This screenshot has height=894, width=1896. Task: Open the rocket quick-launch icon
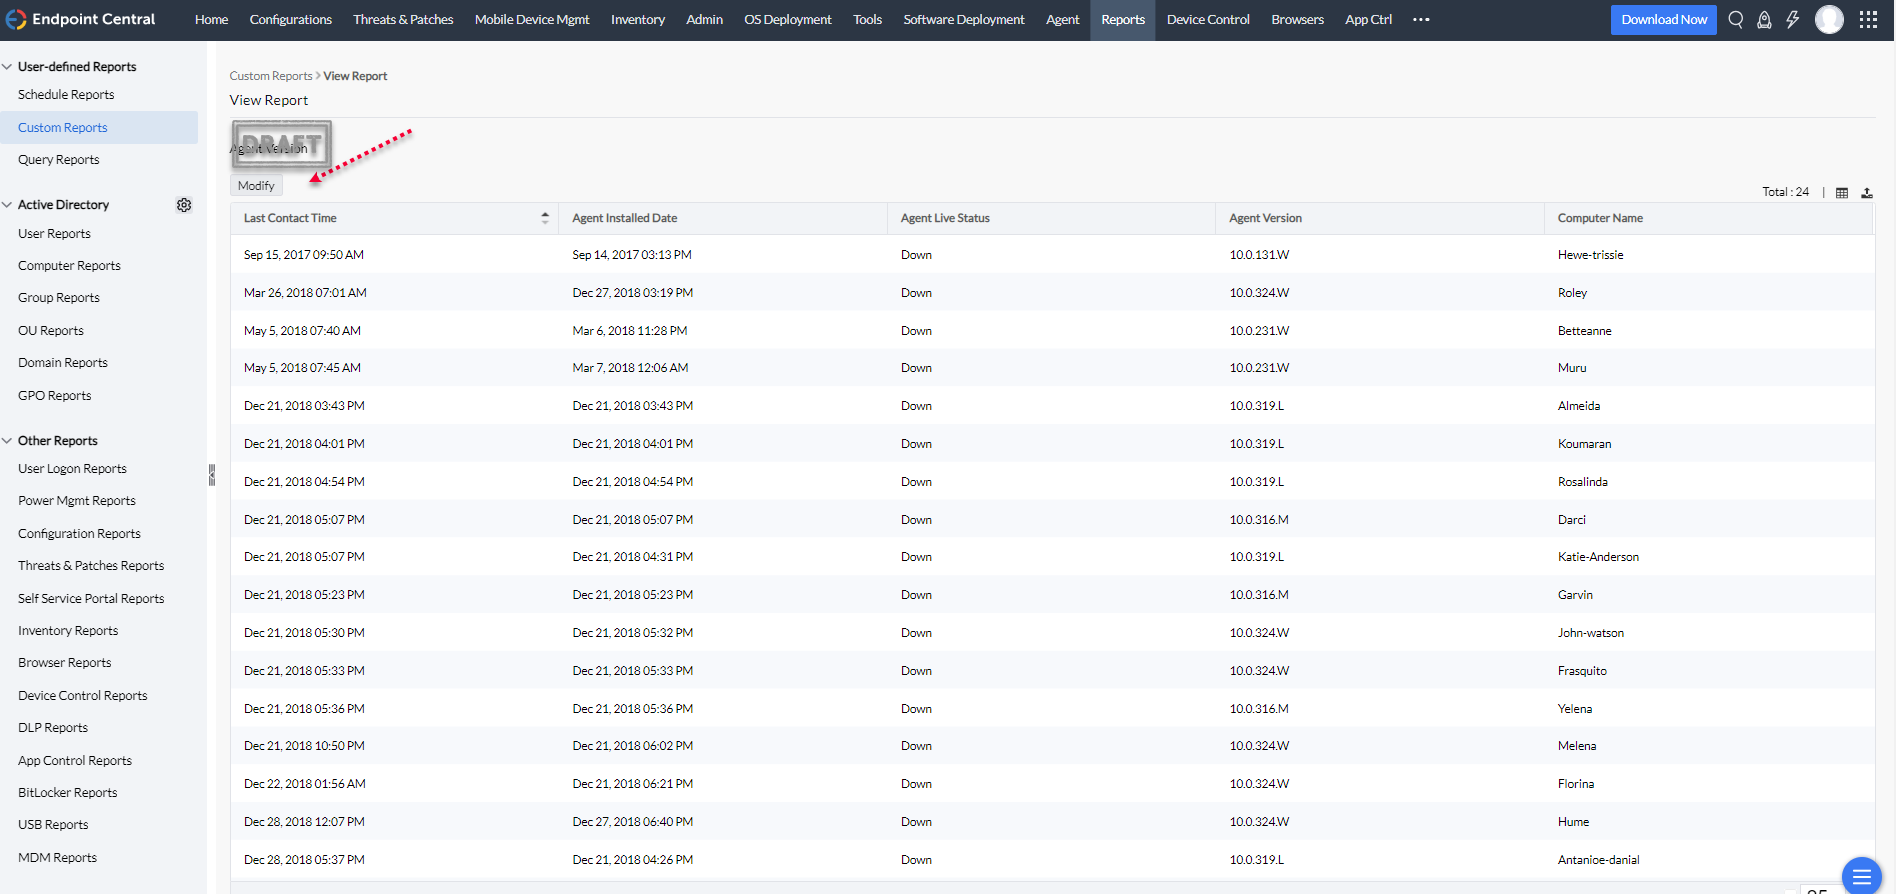tap(1764, 20)
